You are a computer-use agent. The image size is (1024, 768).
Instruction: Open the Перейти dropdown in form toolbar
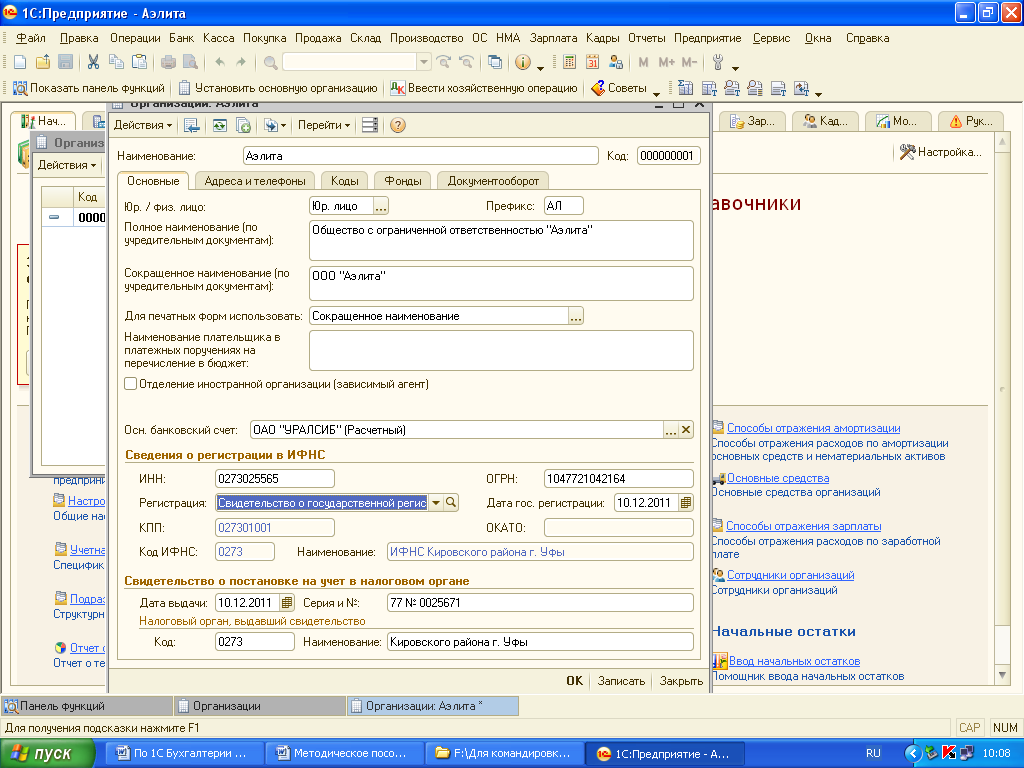(x=324, y=125)
